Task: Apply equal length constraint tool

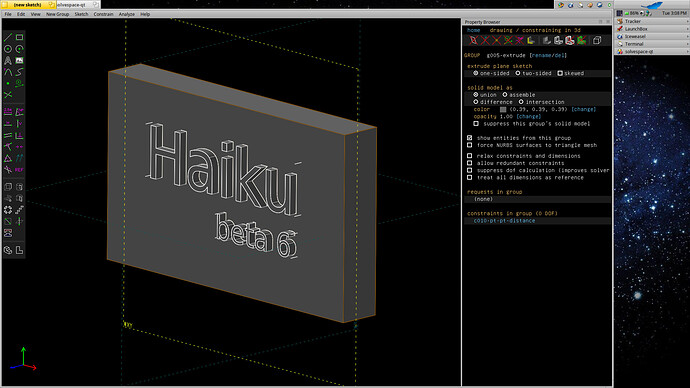Action: [x=8, y=158]
